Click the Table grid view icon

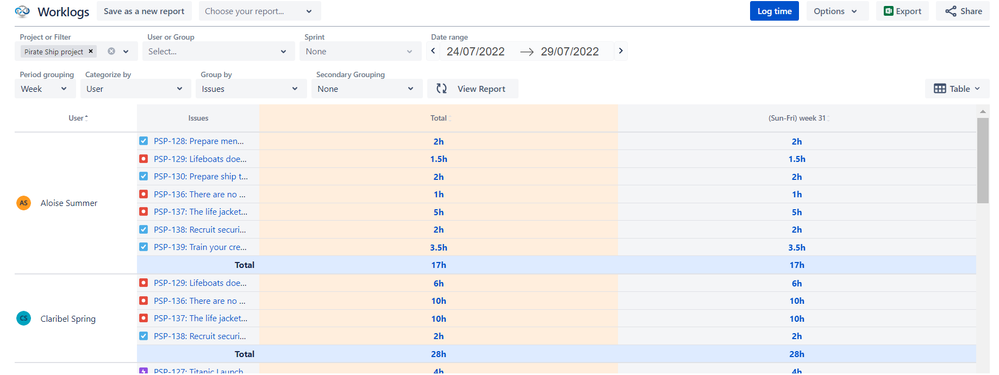click(940, 88)
